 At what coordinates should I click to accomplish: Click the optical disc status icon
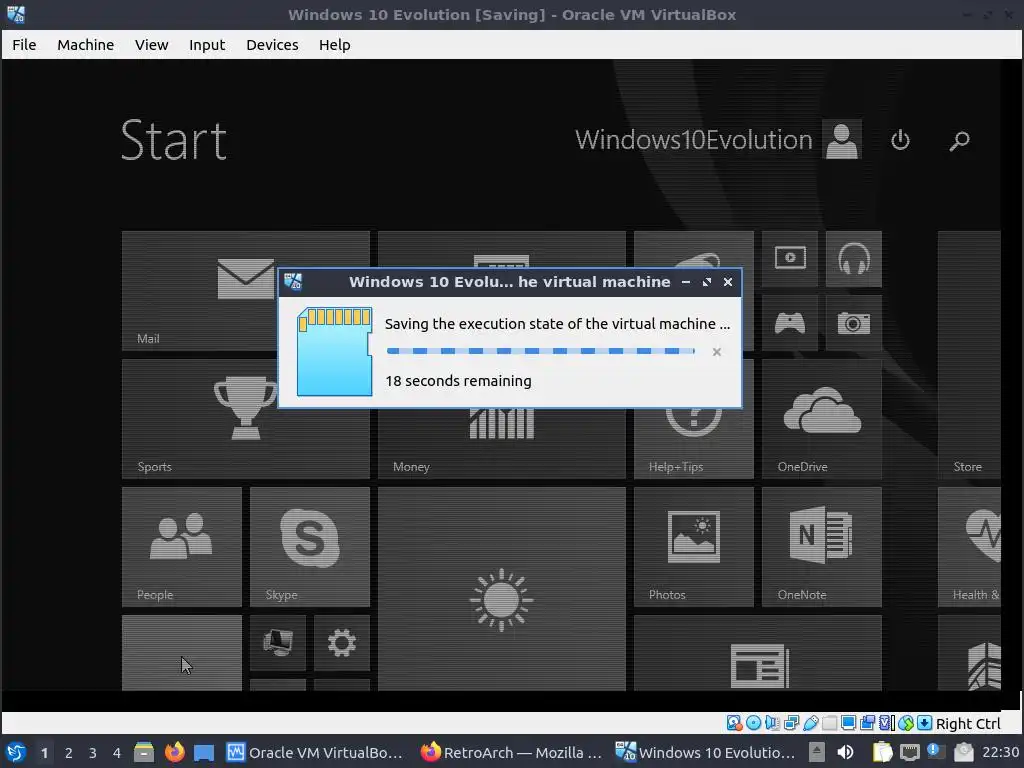pyautogui.click(x=753, y=723)
